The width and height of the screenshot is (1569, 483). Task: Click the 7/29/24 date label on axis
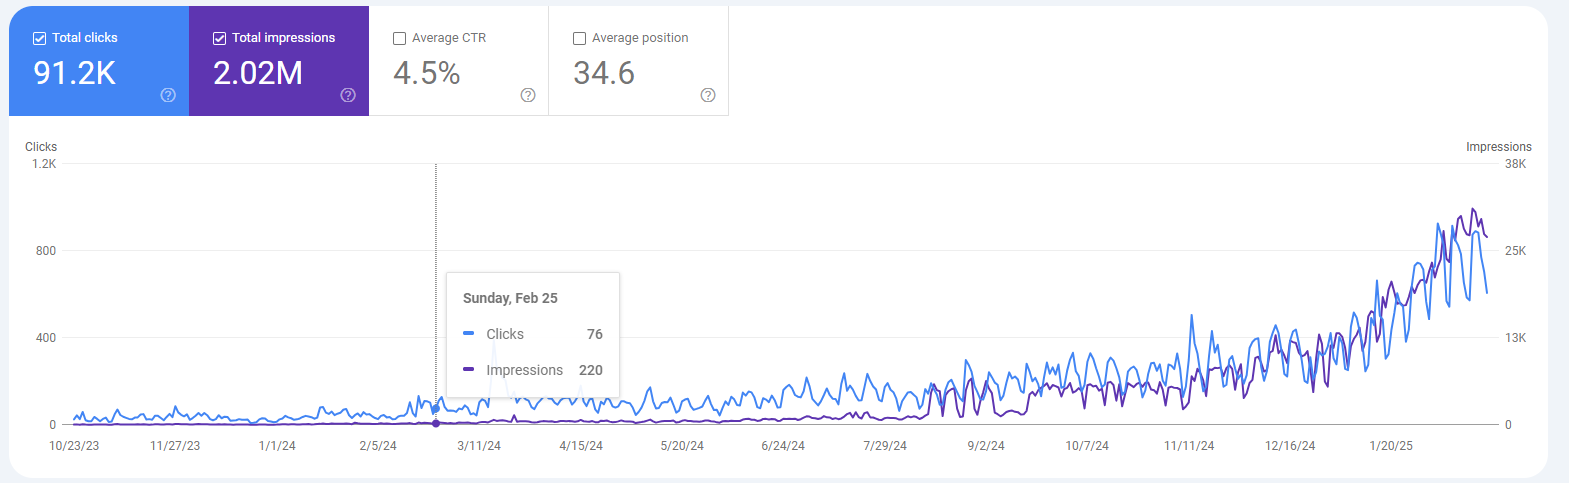[885, 446]
